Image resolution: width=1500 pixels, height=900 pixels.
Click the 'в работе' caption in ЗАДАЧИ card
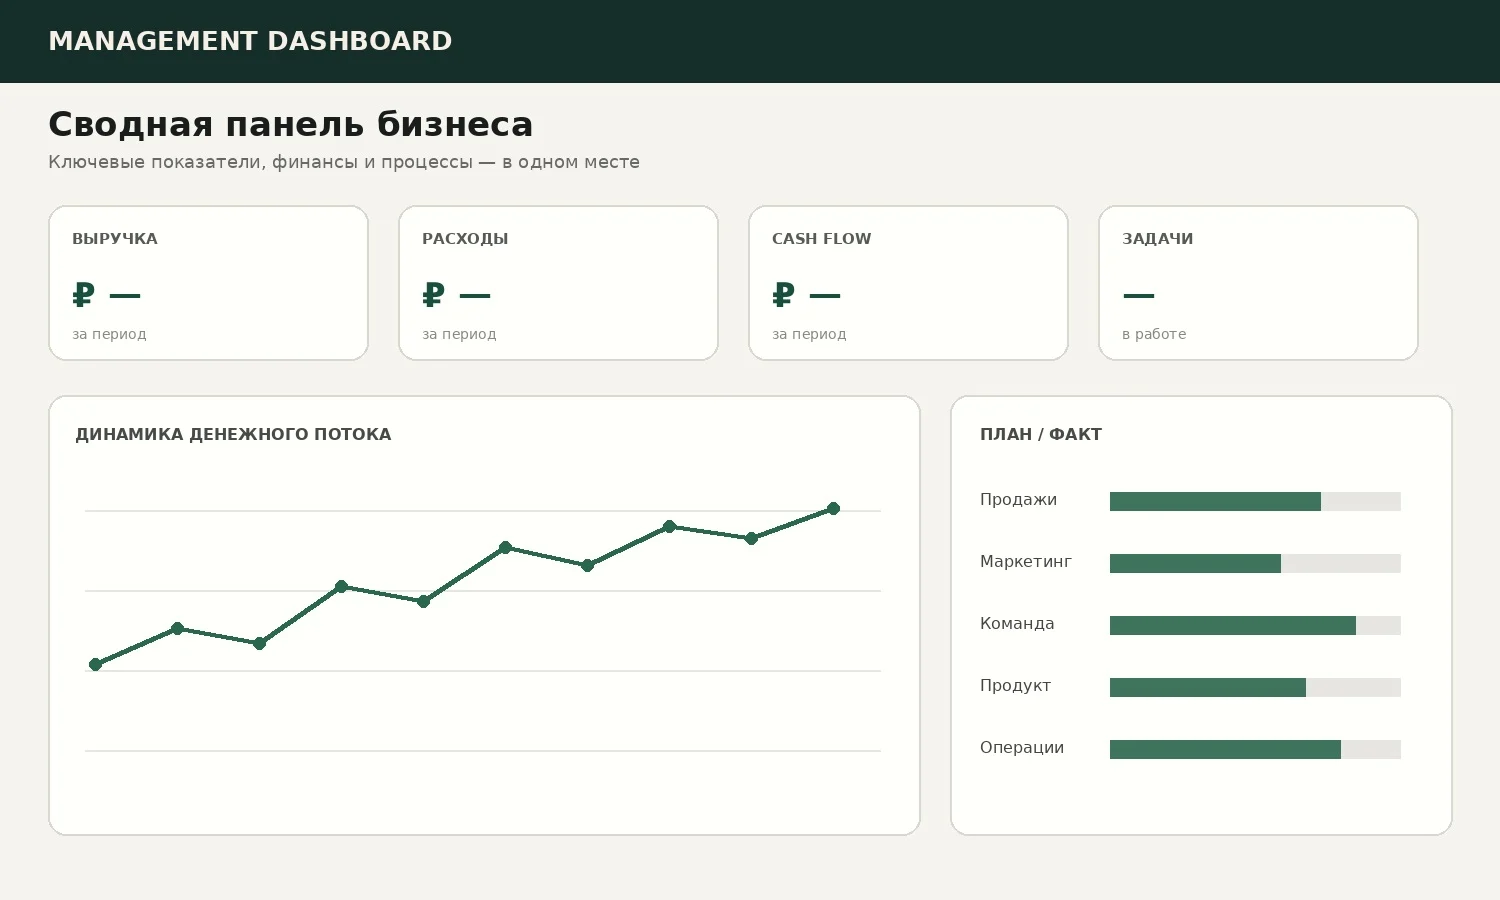1154,334
